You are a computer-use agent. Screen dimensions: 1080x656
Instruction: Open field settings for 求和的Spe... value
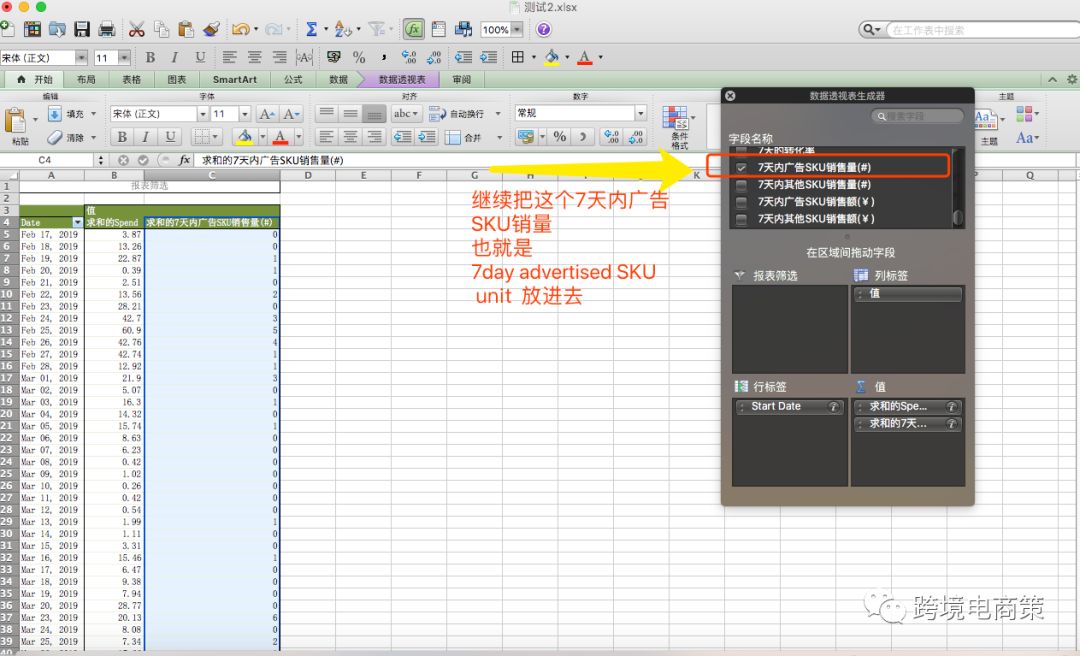tap(951, 407)
